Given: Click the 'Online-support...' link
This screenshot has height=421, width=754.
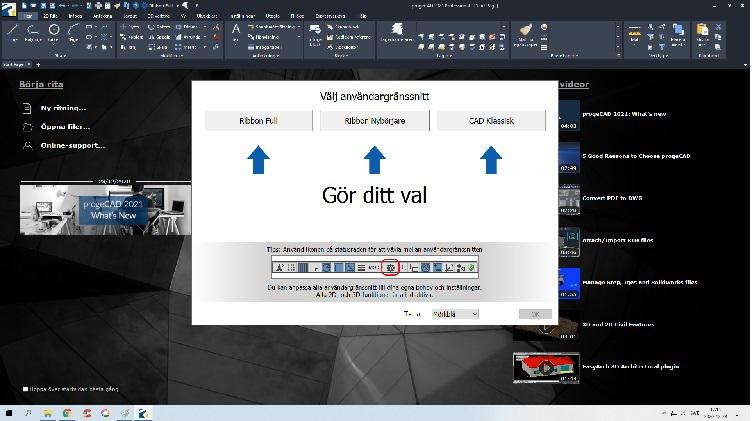Looking at the screenshot, I should coord(73,145).
